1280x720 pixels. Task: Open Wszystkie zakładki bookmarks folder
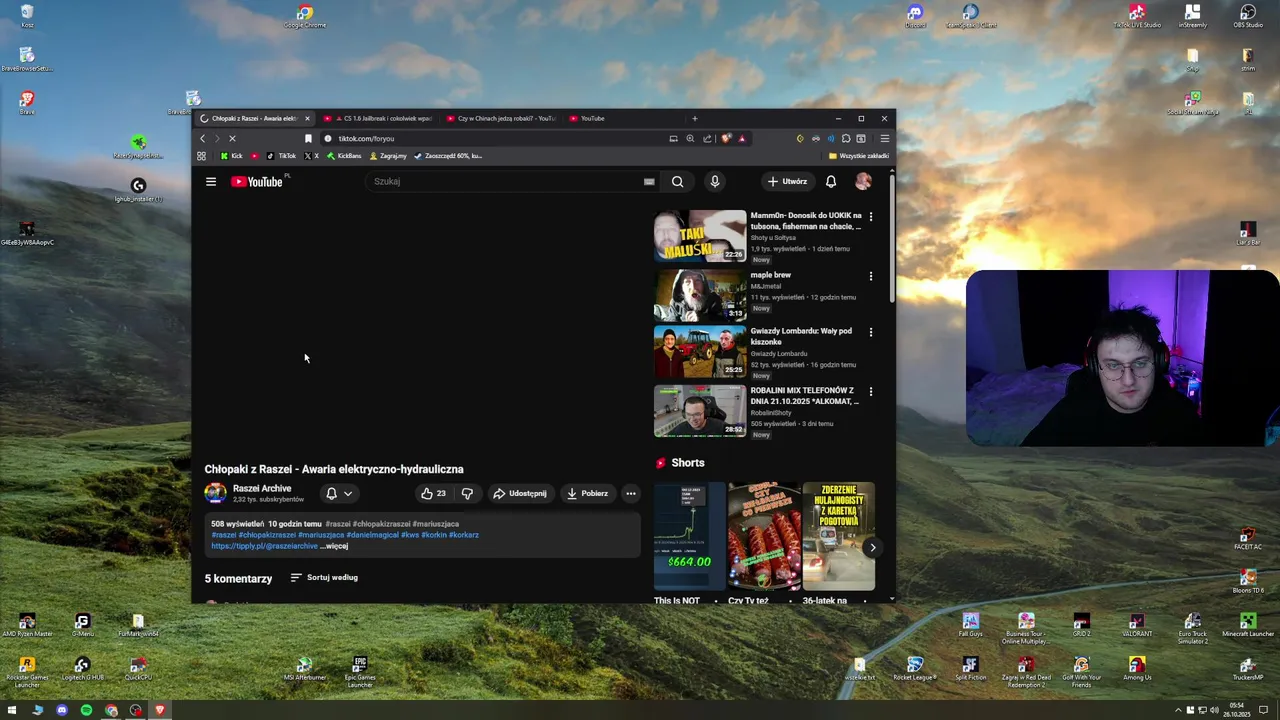pos(858,156)
